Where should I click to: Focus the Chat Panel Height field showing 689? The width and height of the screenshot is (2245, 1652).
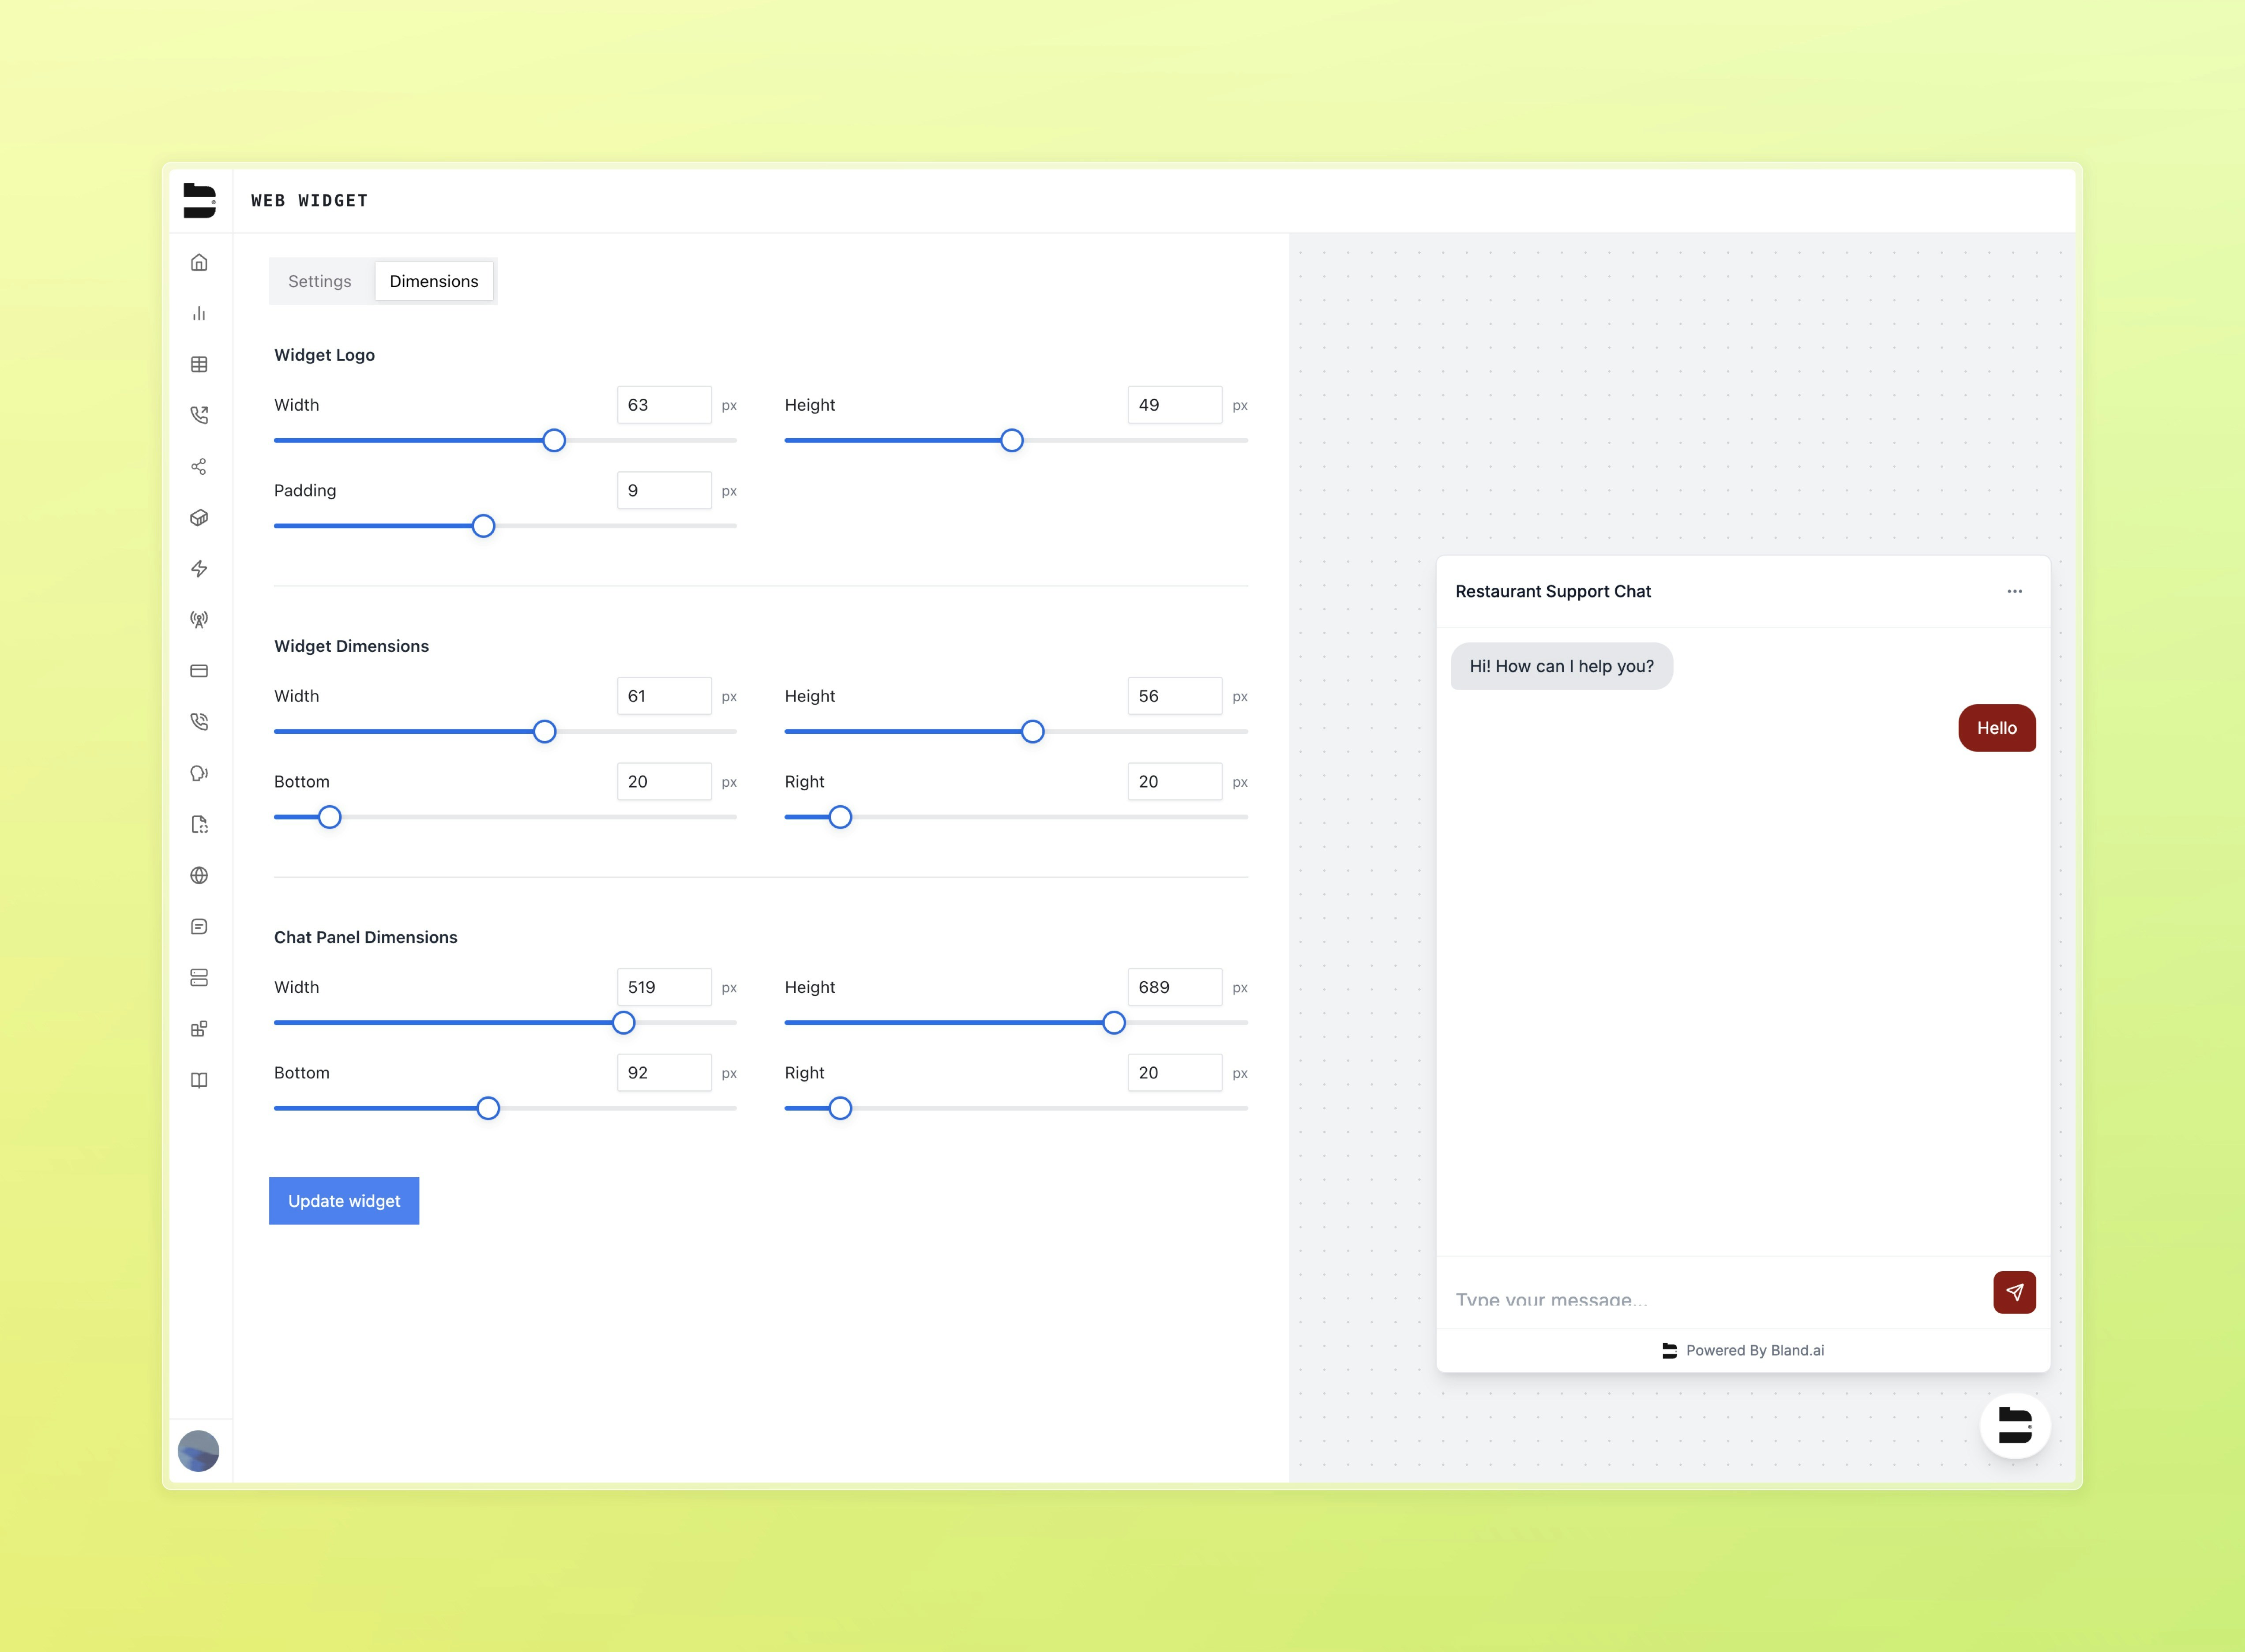(x=1175, y=987)
